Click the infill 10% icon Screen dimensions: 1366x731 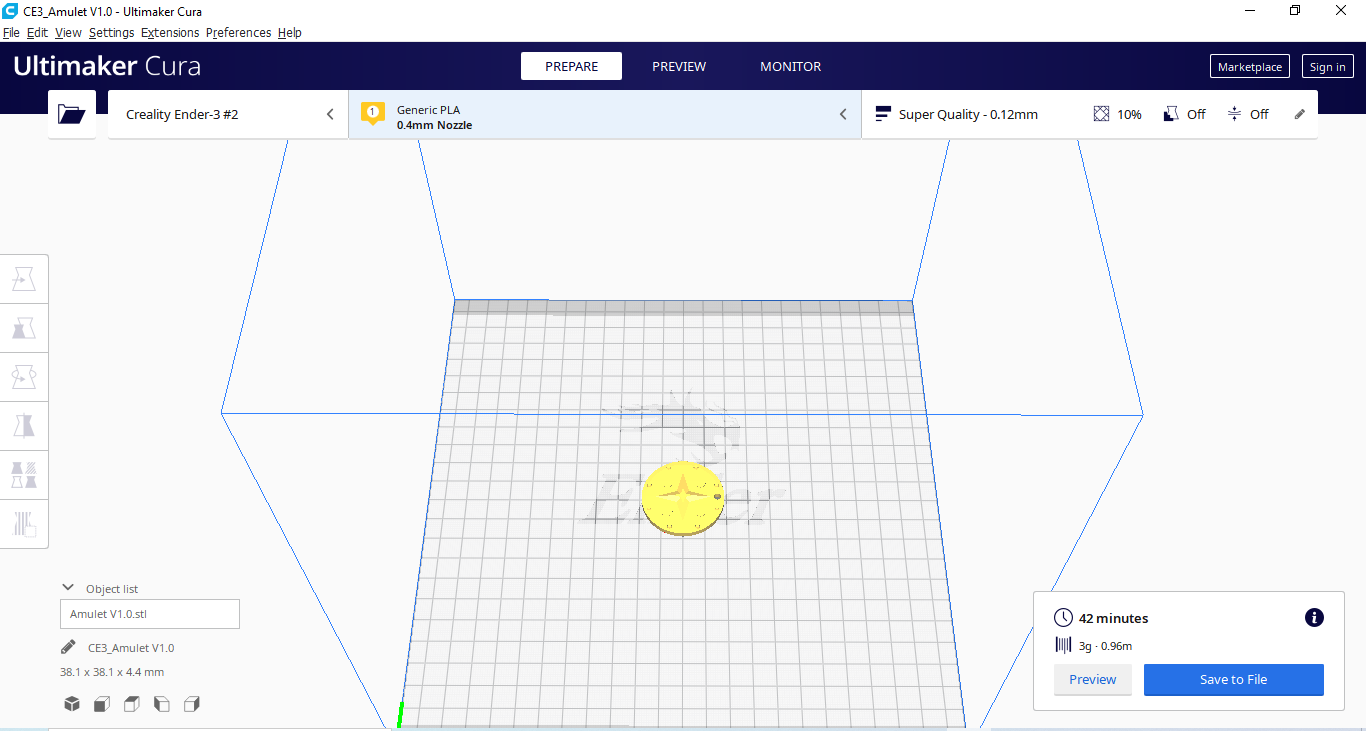(x=1101, y=114)
